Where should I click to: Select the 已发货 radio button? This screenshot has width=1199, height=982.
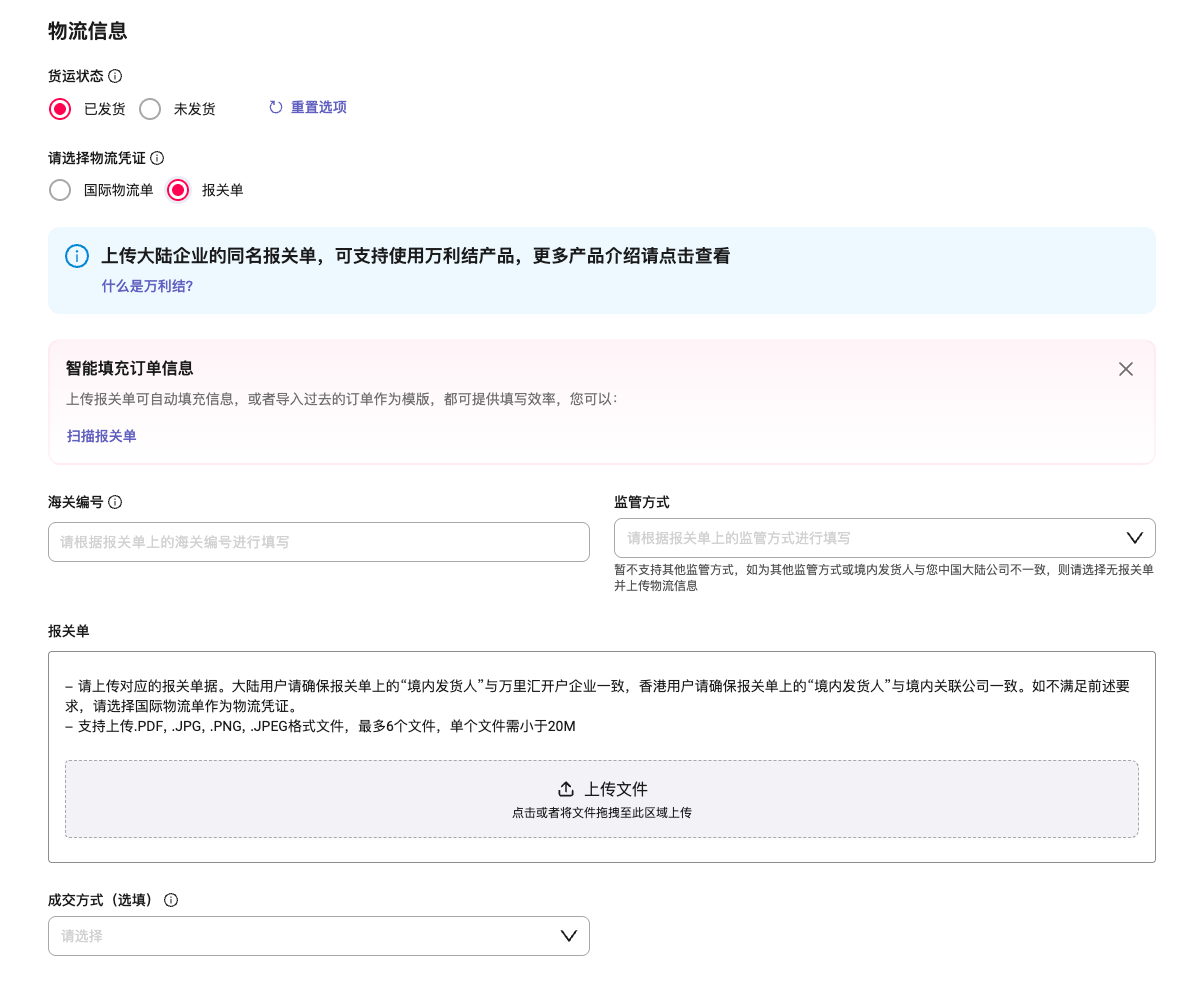[60, 109]
